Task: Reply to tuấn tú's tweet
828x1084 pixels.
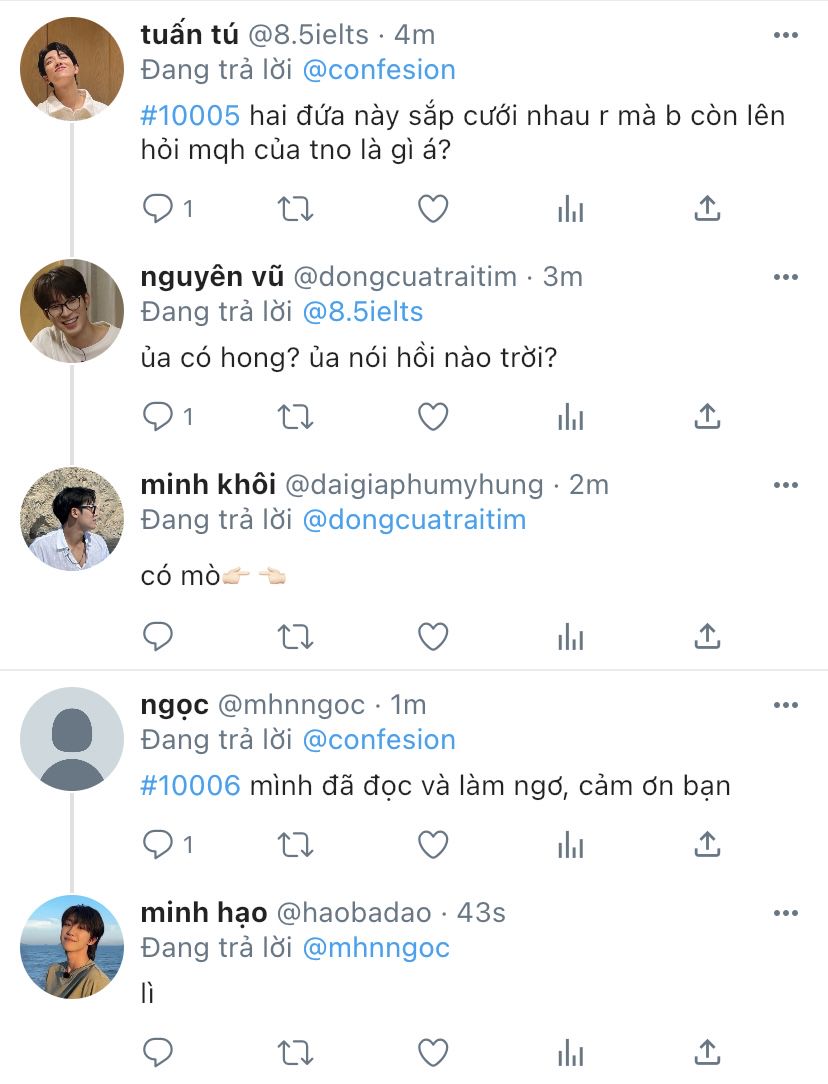Action: click(159, 208)
